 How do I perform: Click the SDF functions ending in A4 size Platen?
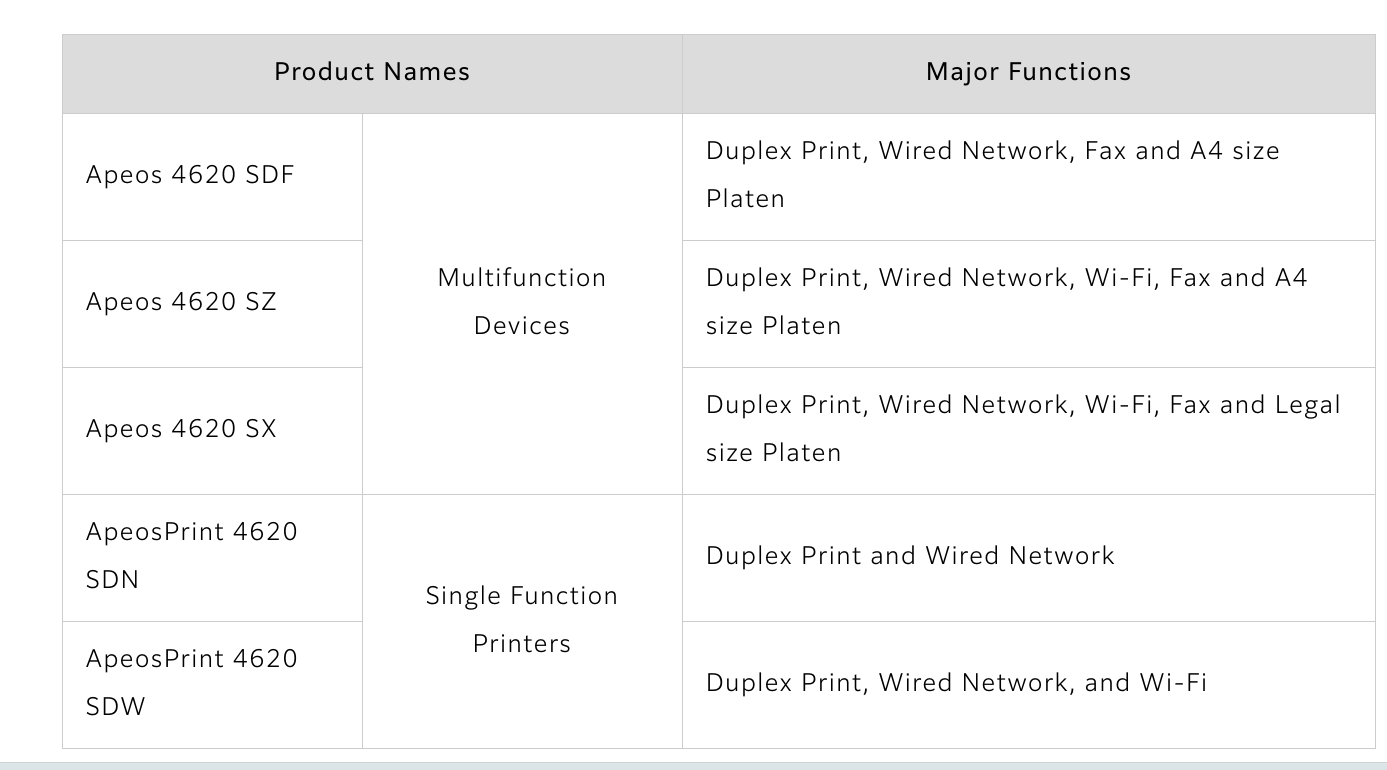pyautogui.click(x=993, y=175)
